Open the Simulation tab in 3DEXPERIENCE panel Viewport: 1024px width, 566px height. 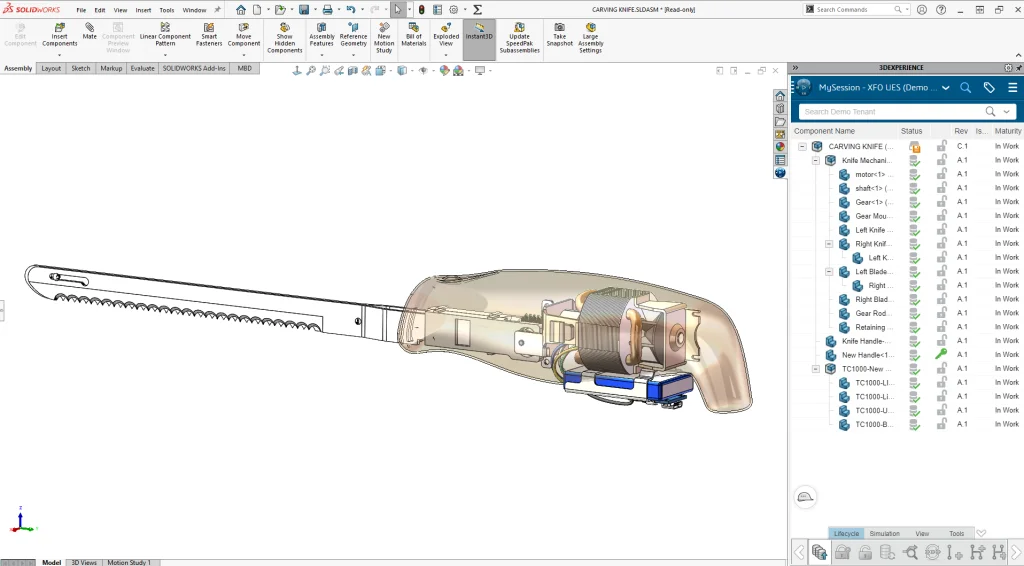click(x=884, y=534)
